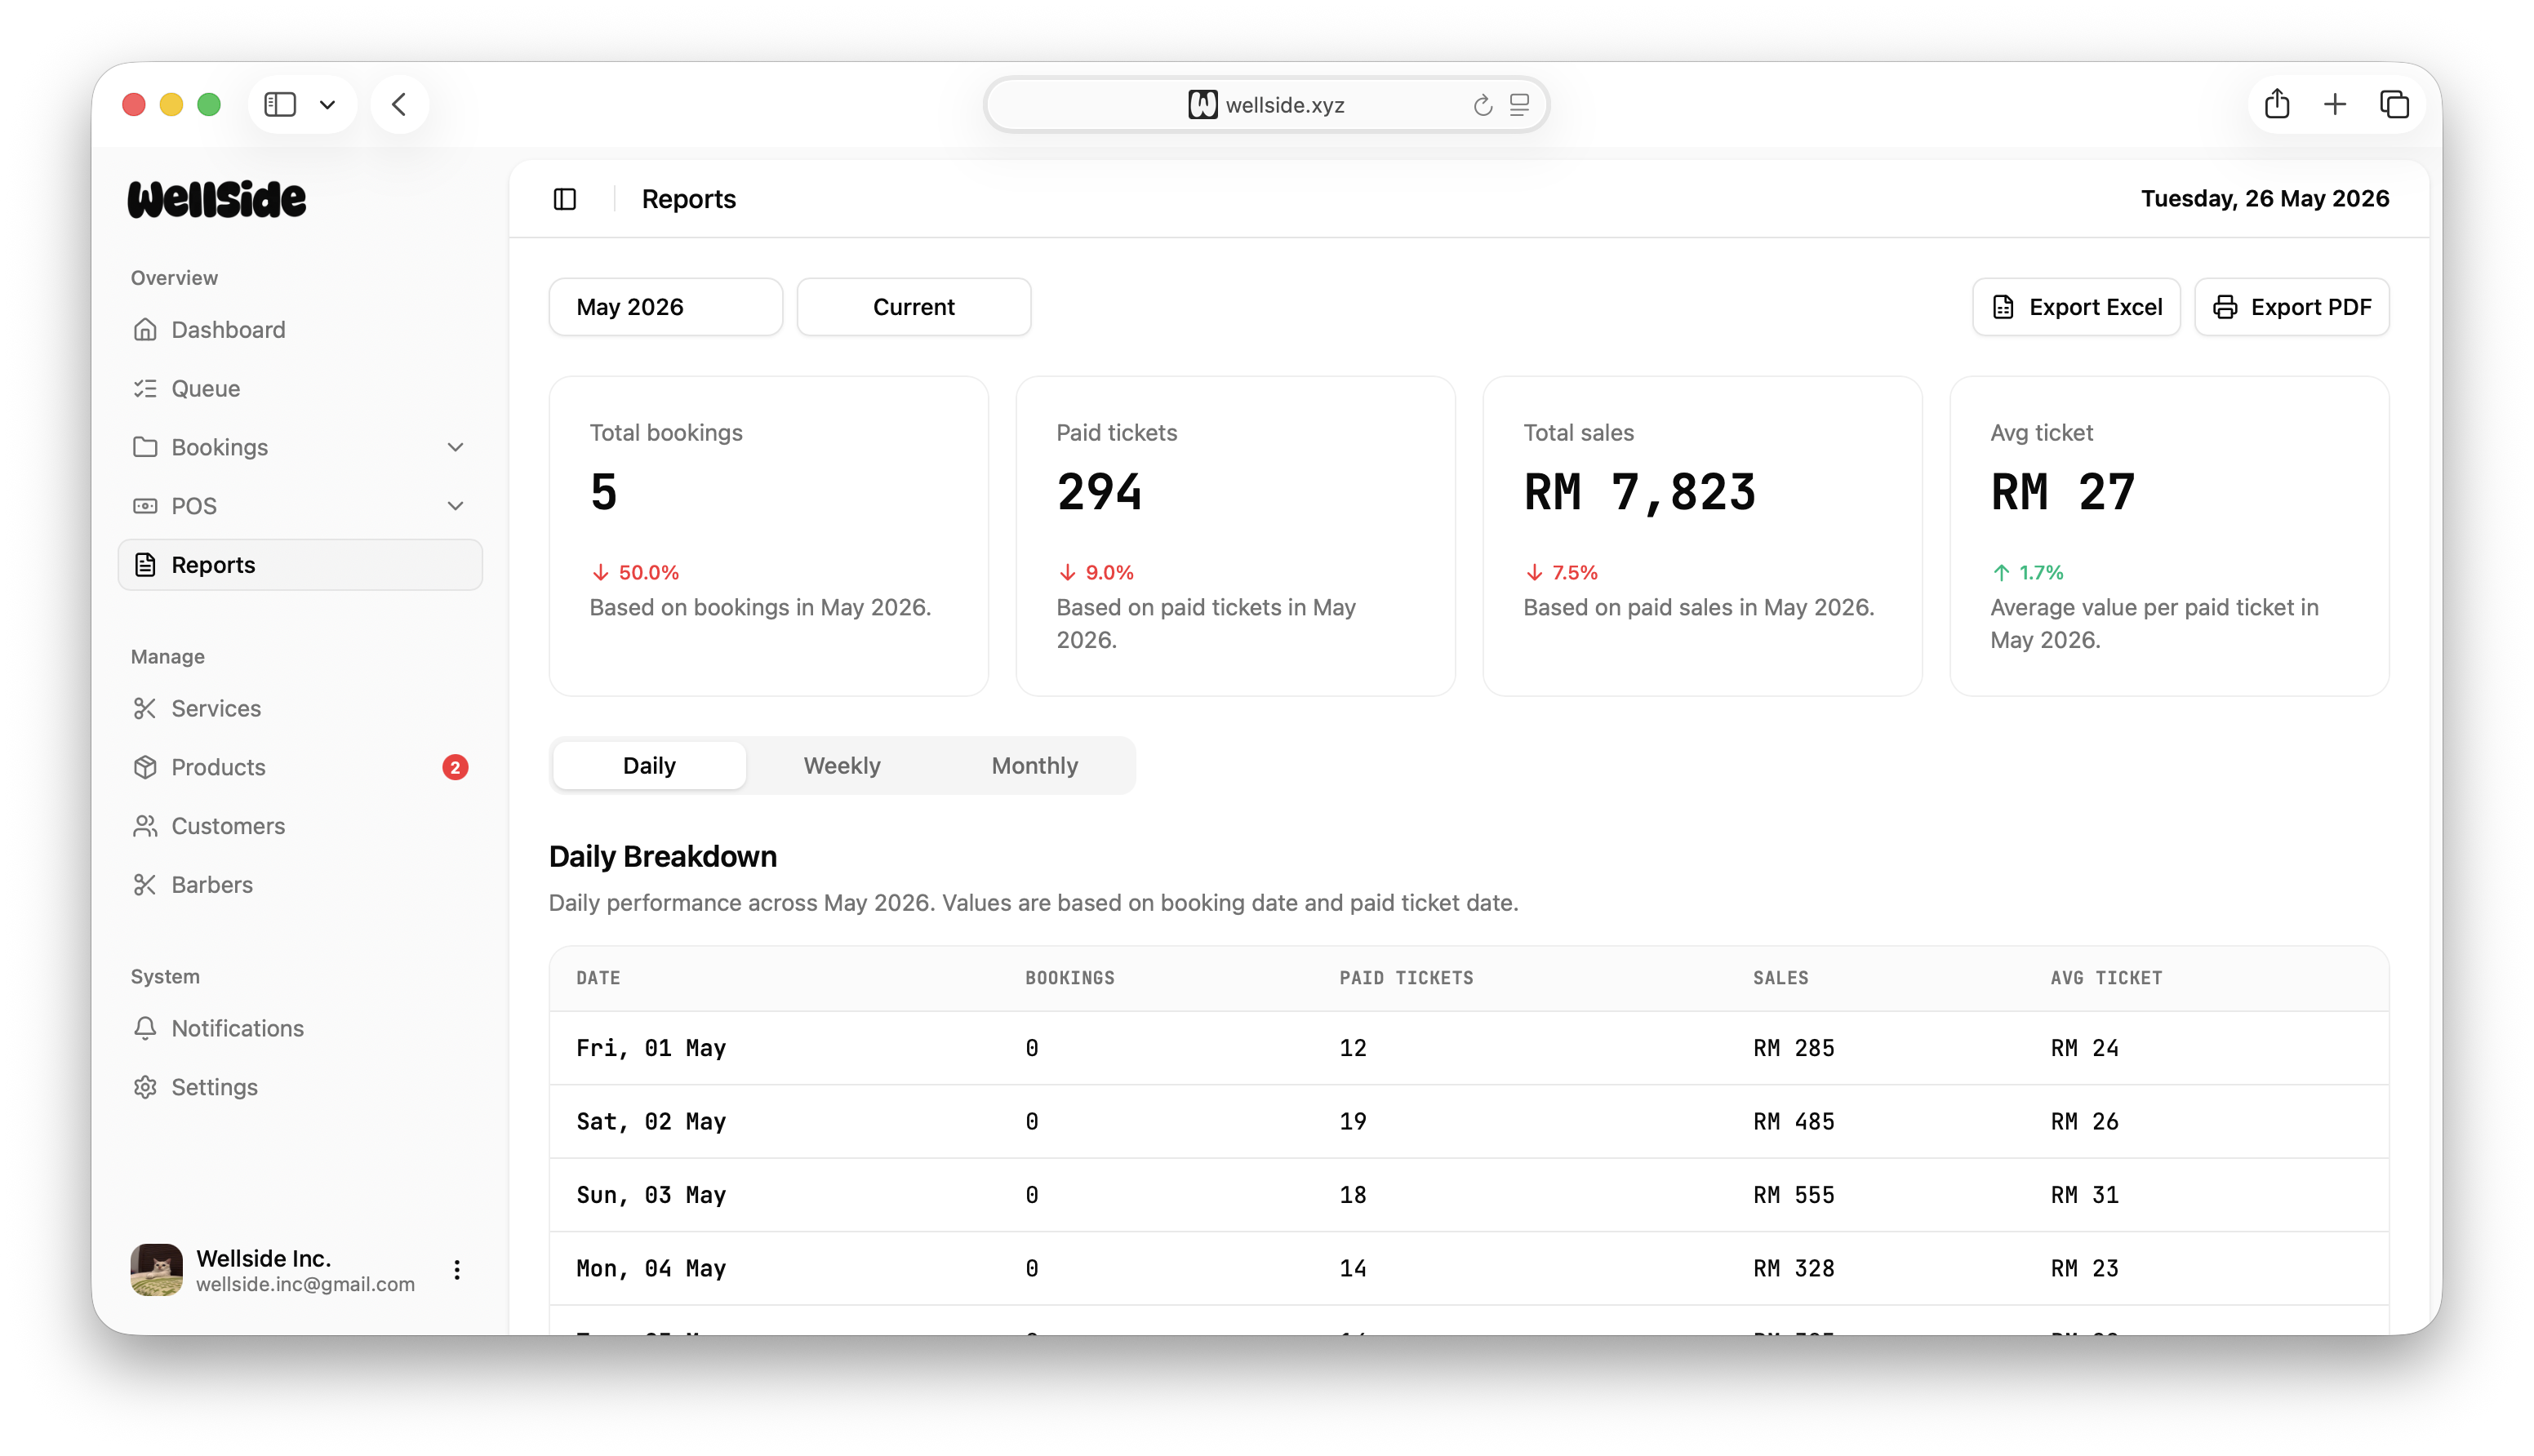Viewport: 2534px width, 1456px height.
Task: Switch to the Weekly tab
Action: click(842, 766)
